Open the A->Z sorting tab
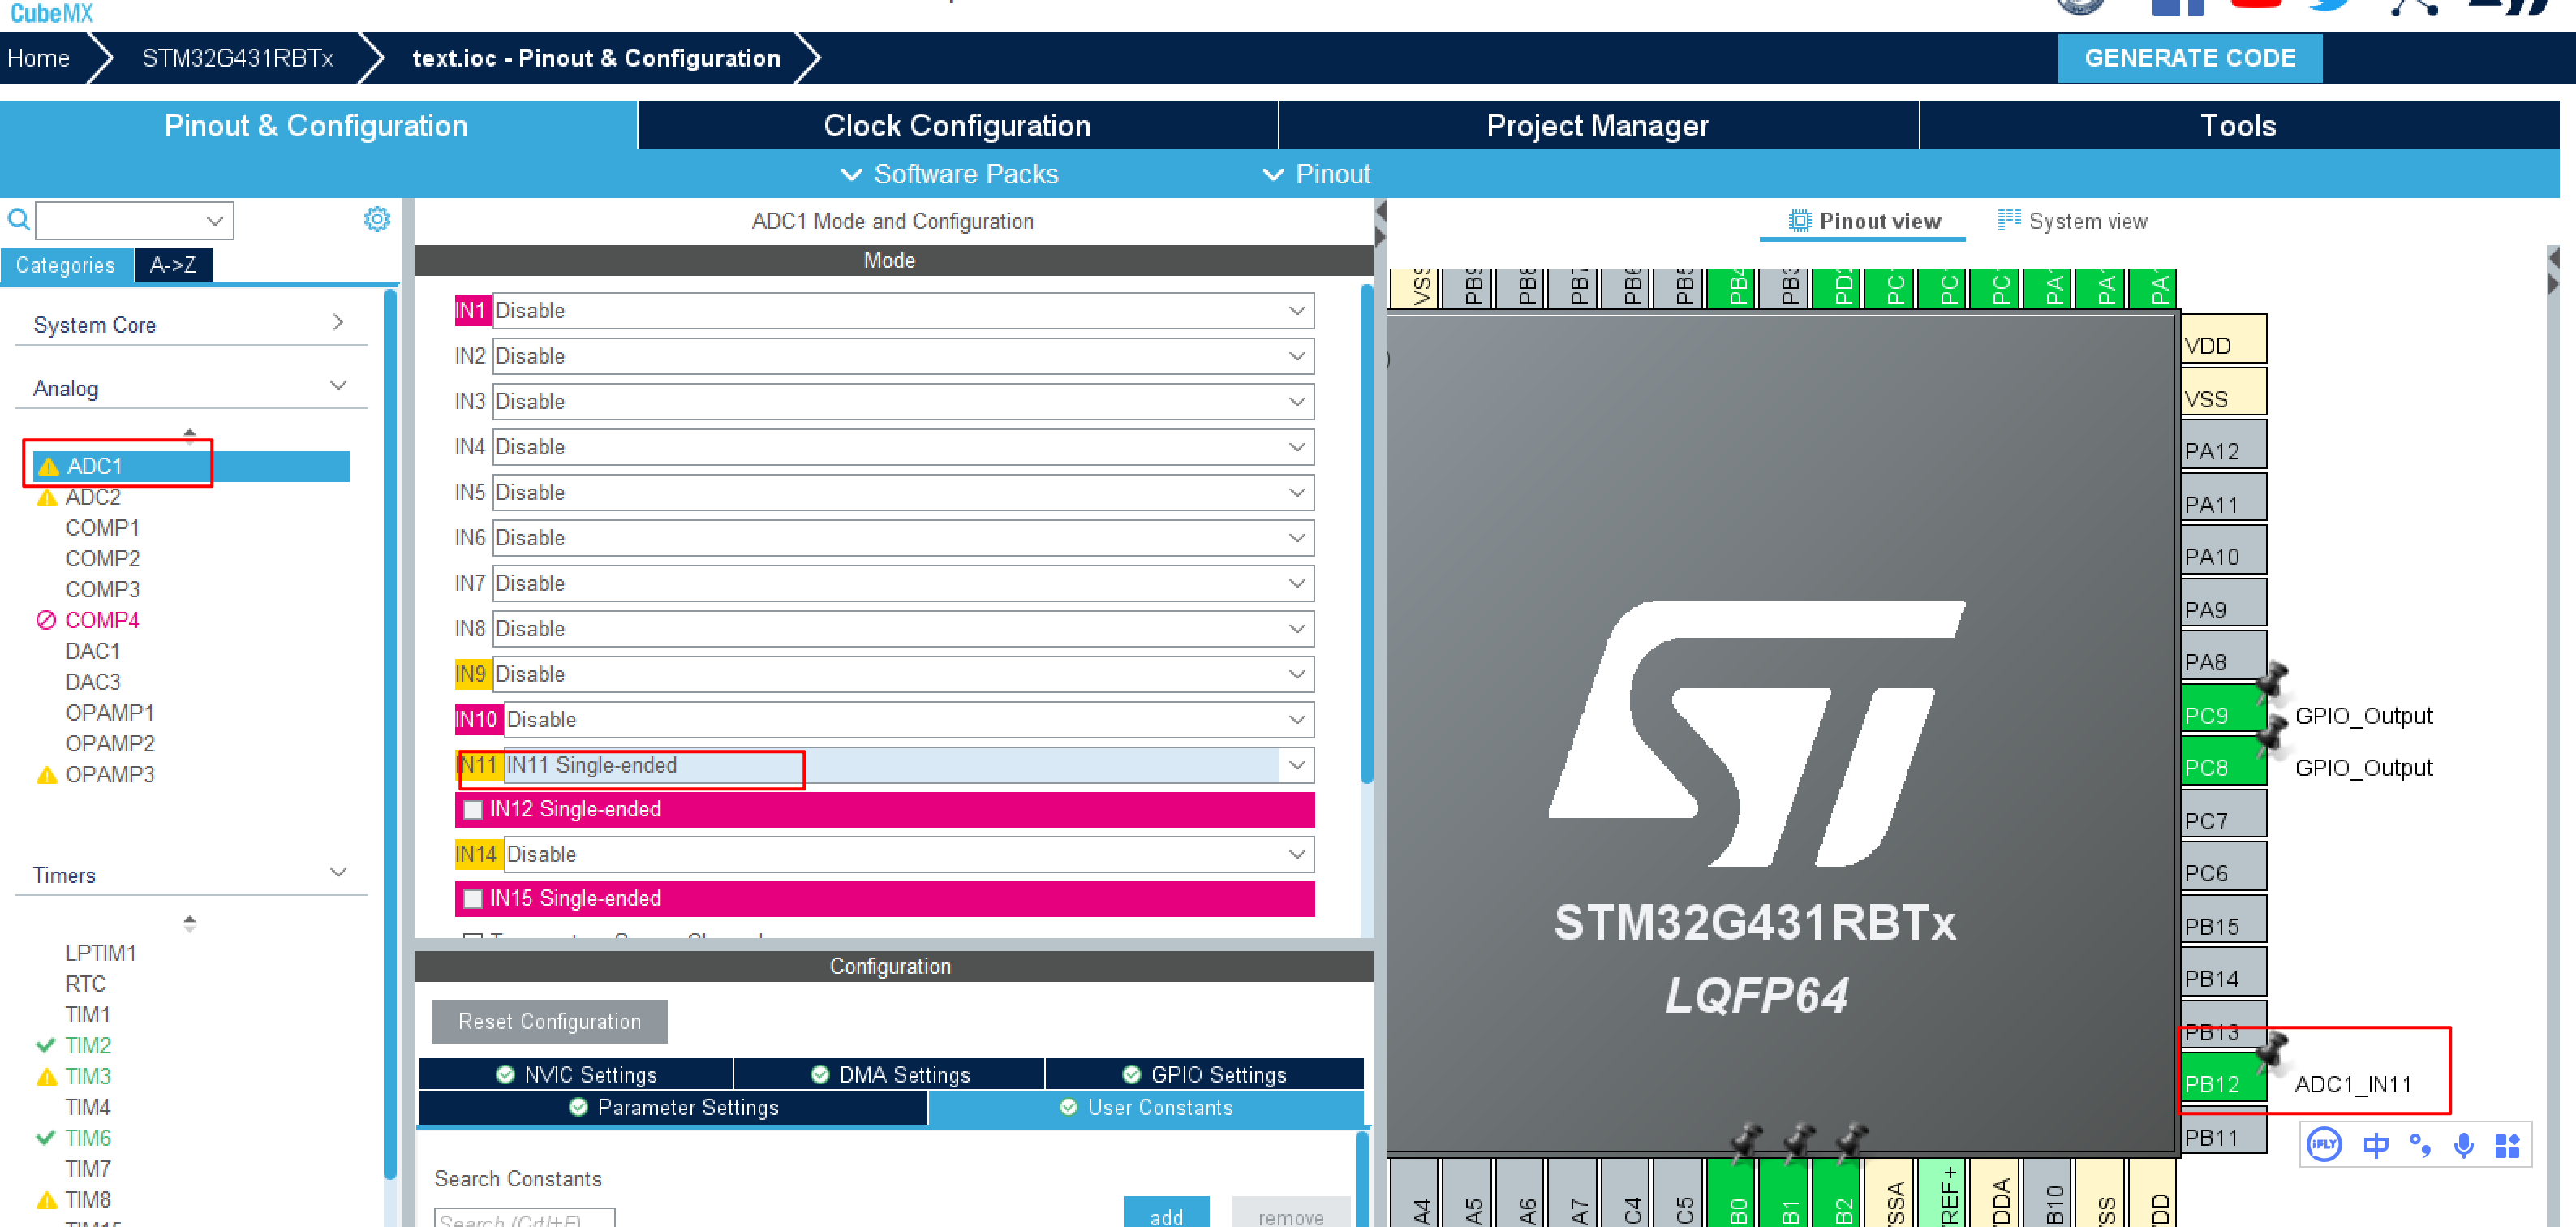This screenshot has width=2576, height=1227. 173,265
